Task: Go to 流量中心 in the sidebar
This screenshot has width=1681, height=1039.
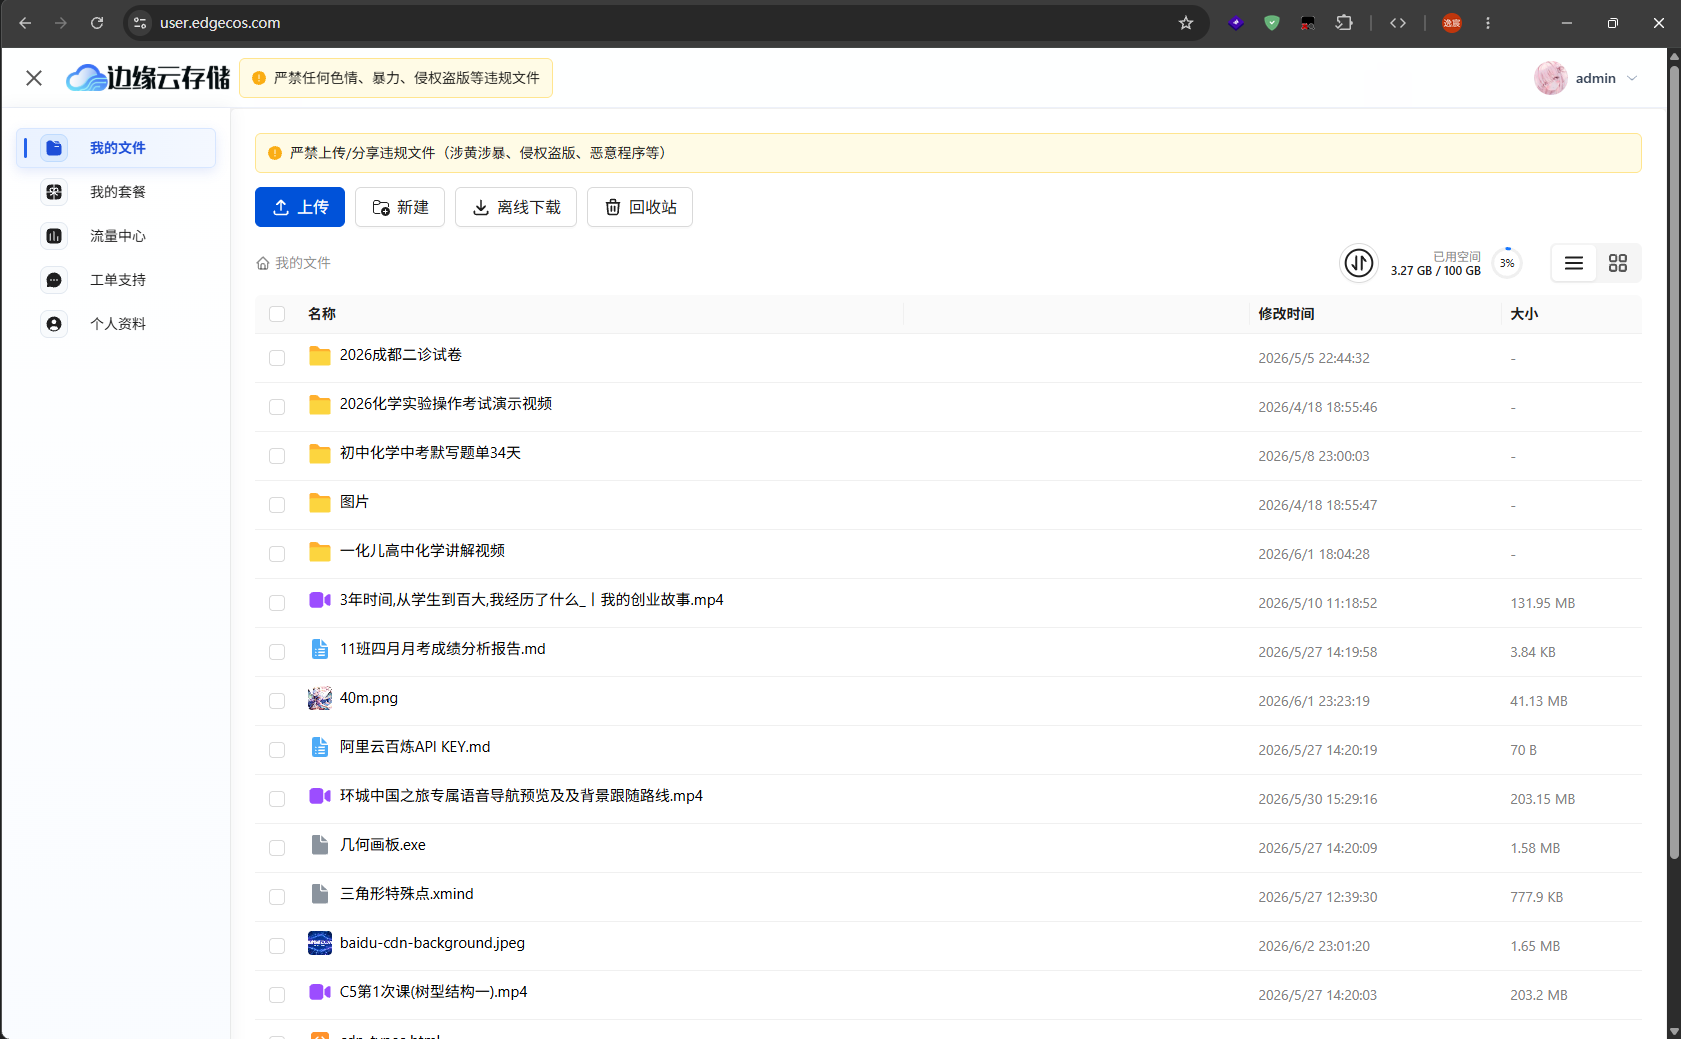Action: pos(116,236)
